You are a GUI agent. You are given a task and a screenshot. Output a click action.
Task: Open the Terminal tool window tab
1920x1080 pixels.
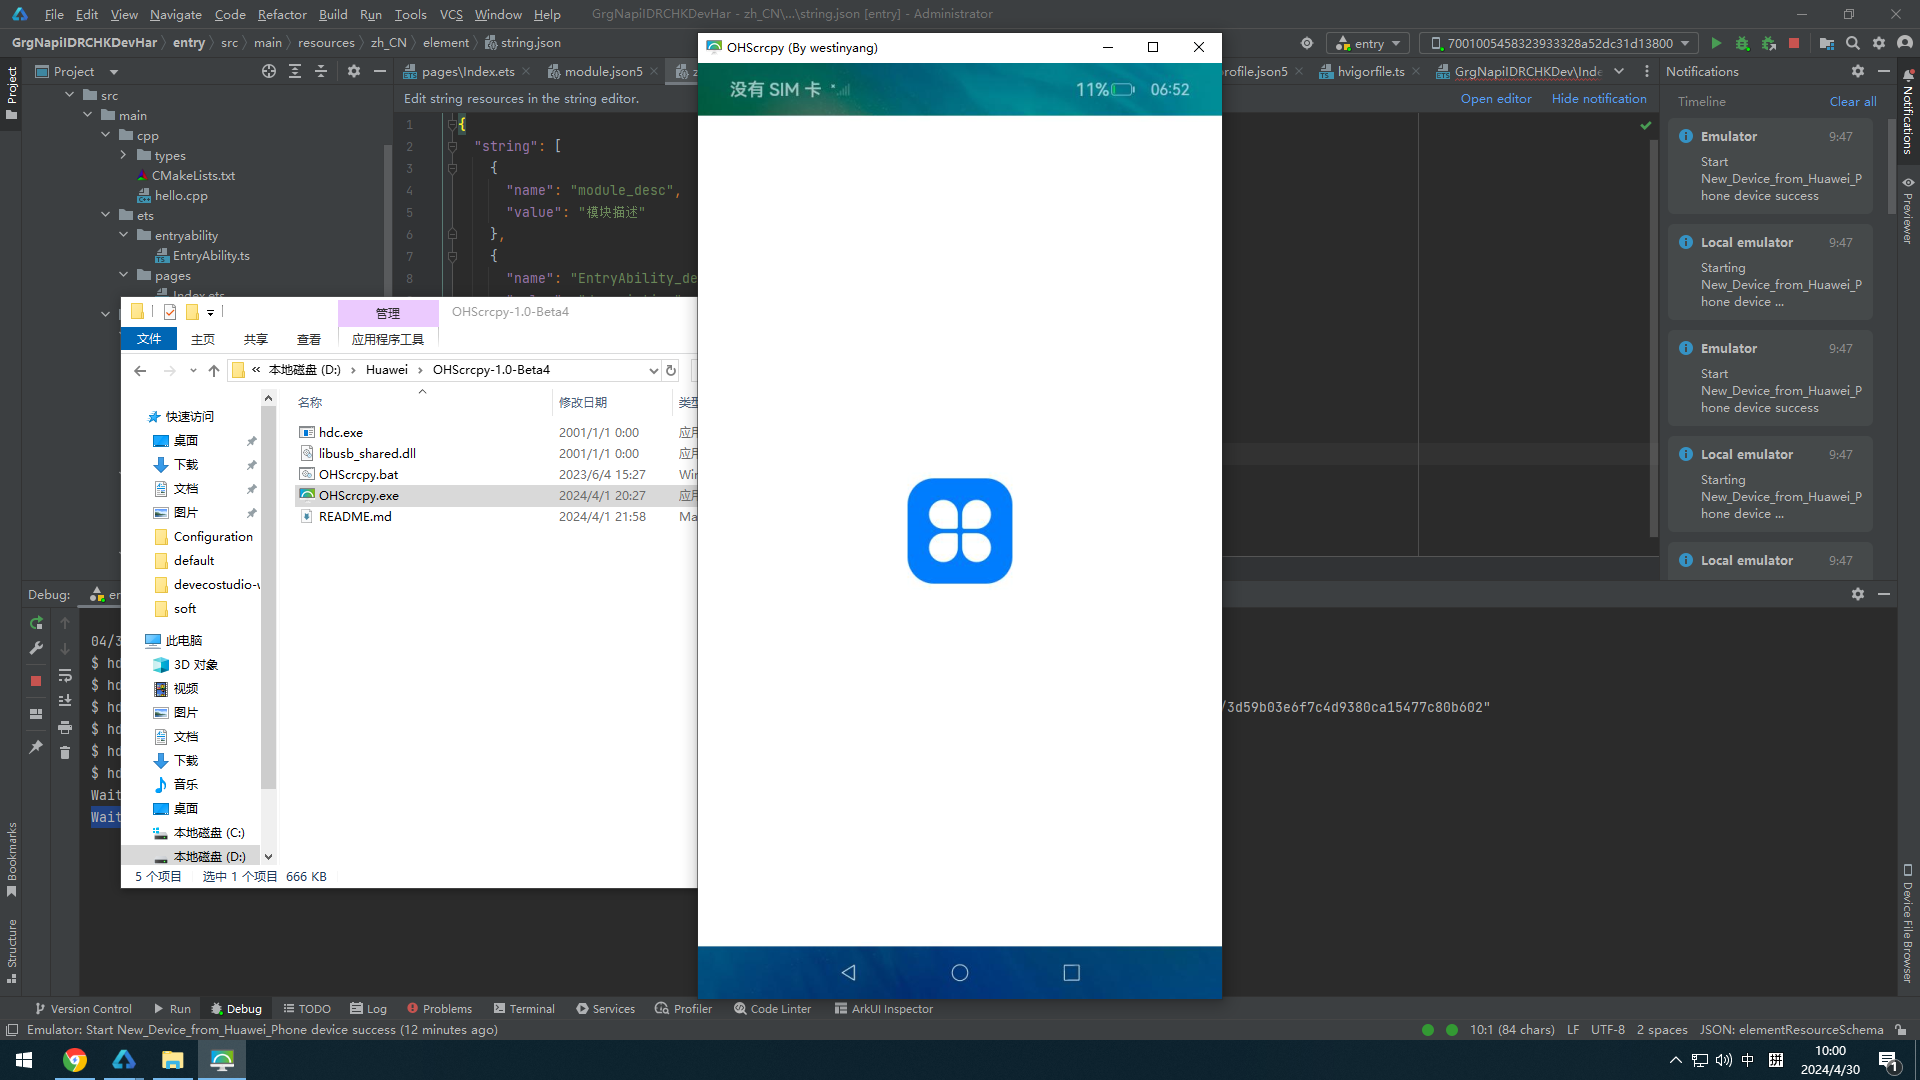pos(523,1009)
